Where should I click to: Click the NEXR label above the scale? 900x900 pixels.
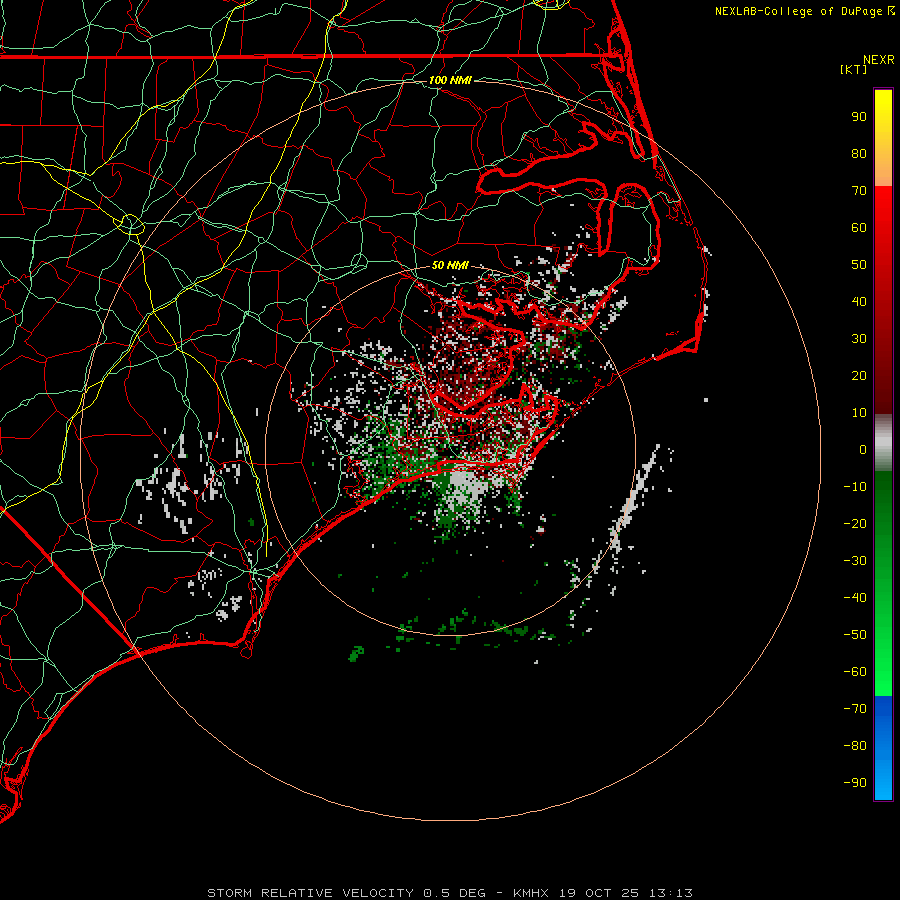click(x=879, y=60)
